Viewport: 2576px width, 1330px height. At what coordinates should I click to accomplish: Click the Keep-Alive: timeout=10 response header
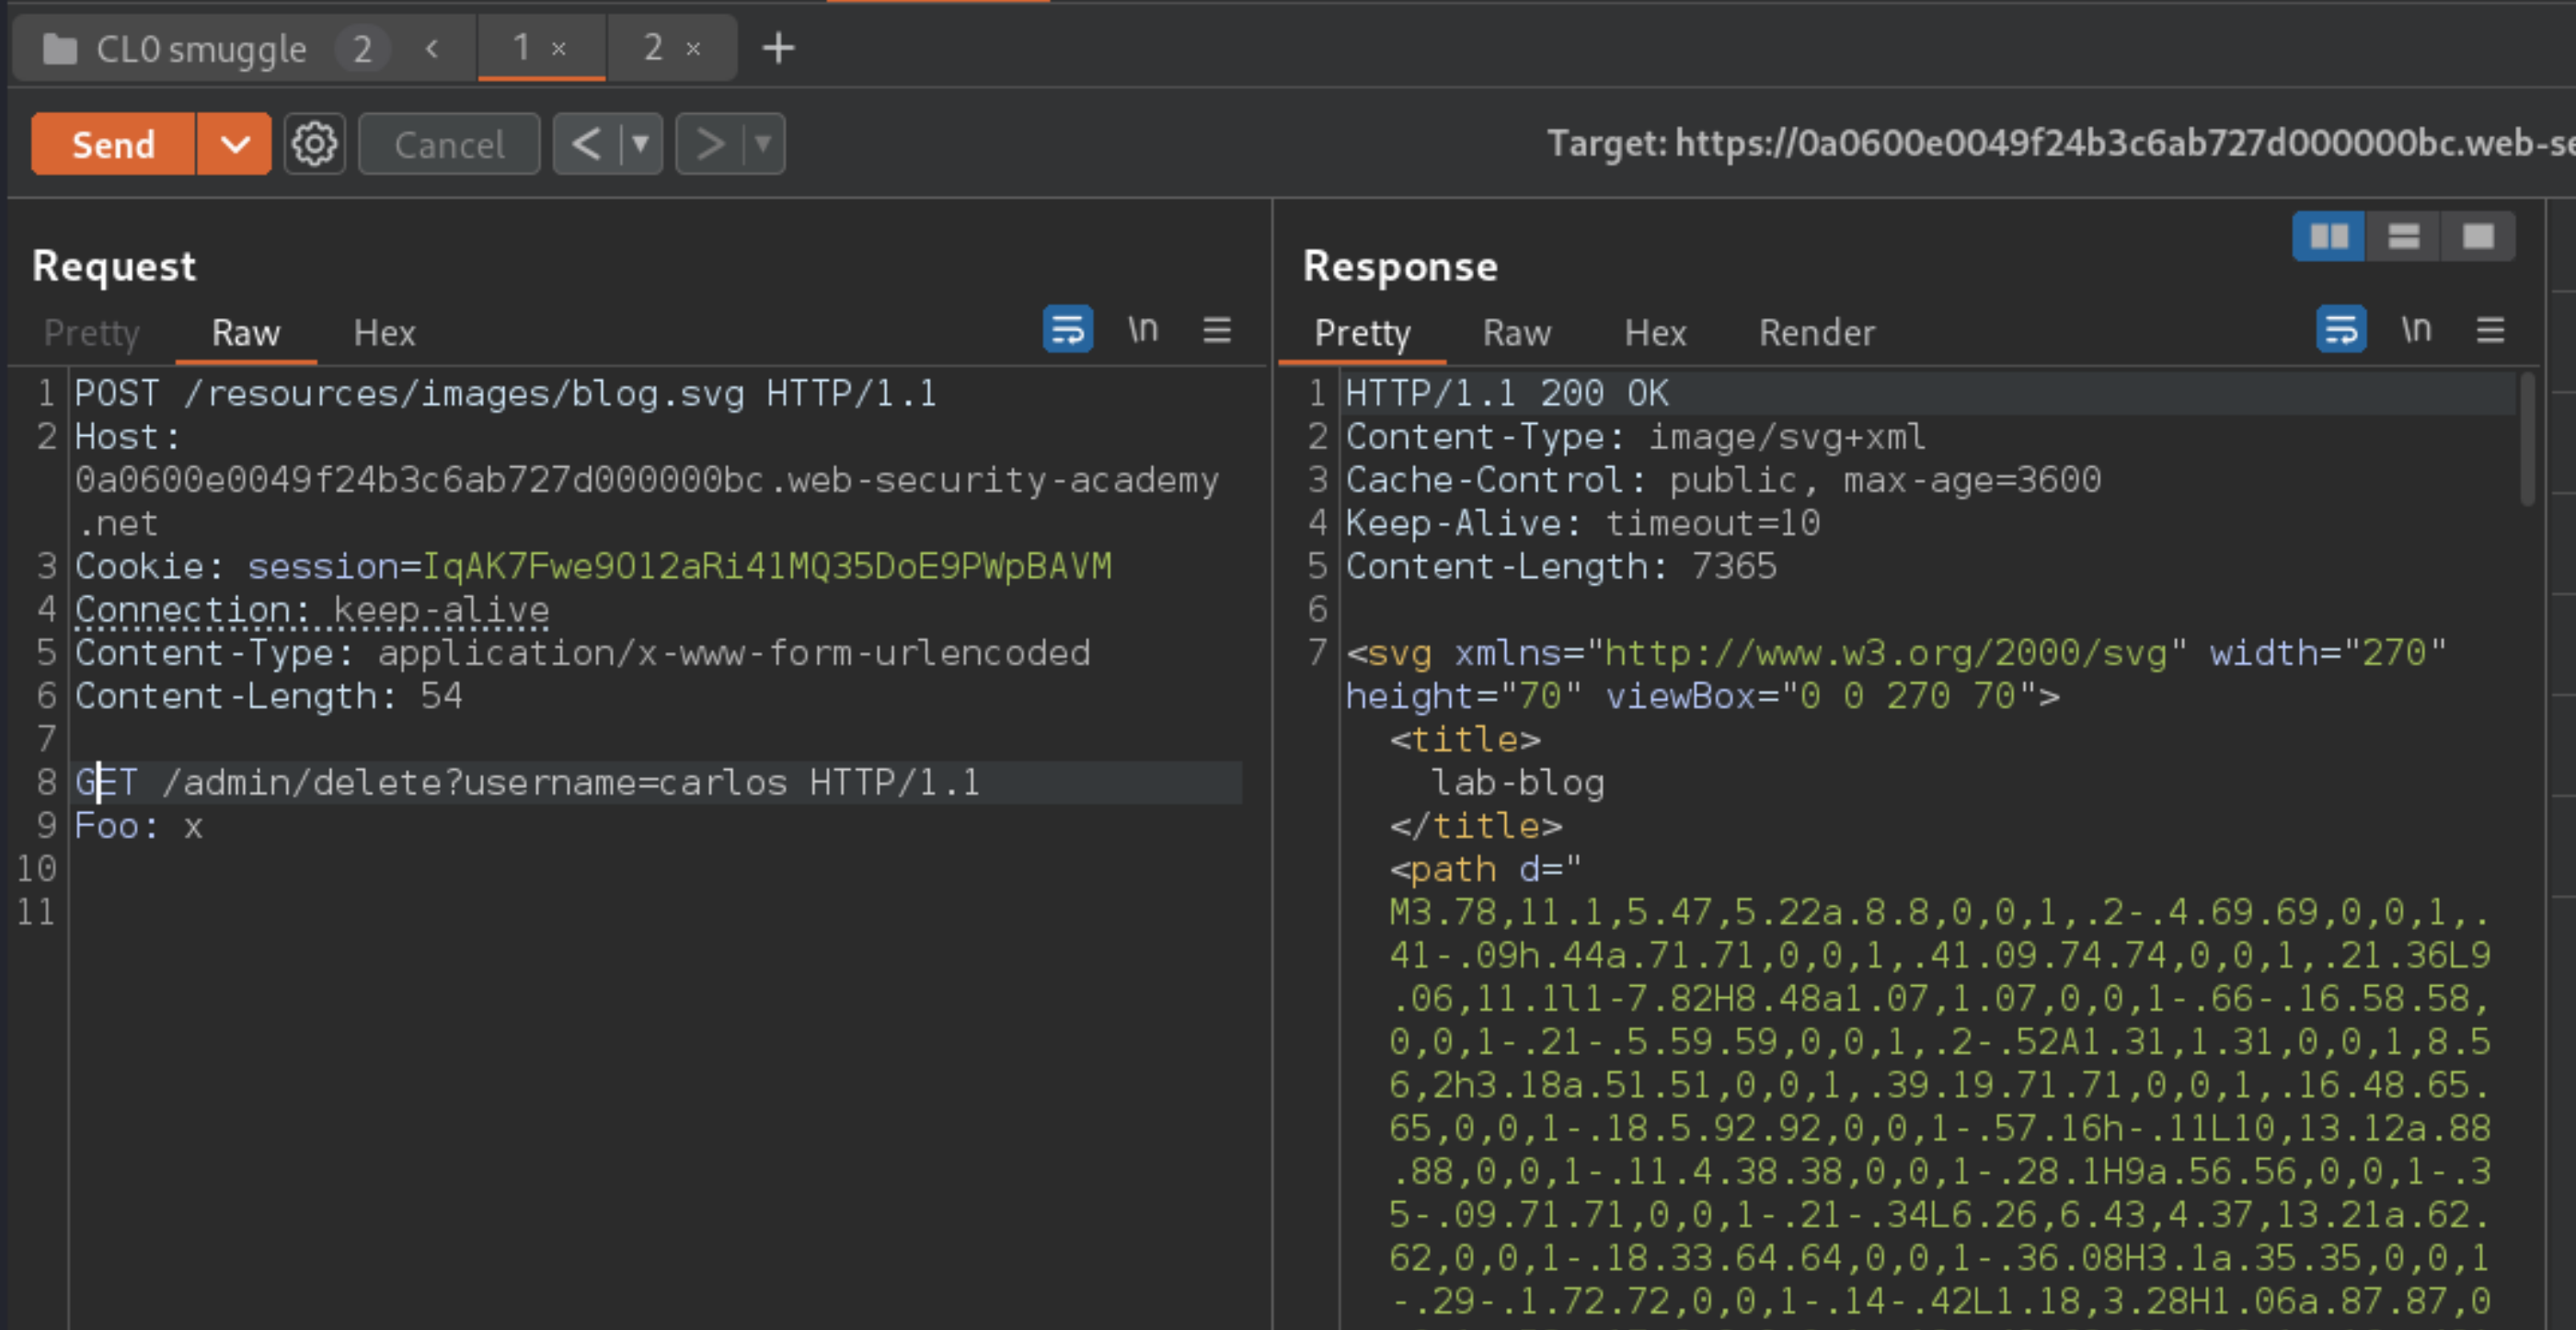coord(1582,523)
